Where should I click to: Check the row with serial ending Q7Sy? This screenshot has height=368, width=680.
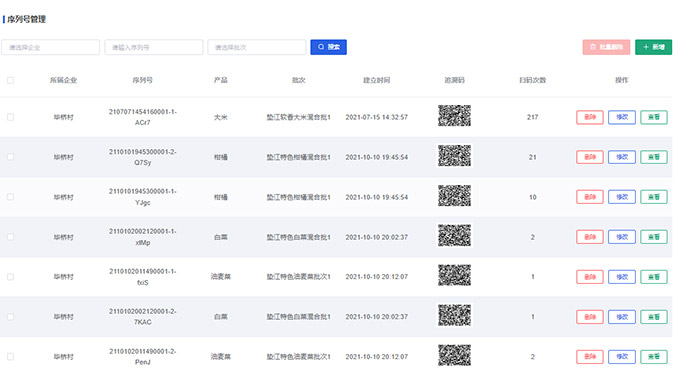(10, 157)
